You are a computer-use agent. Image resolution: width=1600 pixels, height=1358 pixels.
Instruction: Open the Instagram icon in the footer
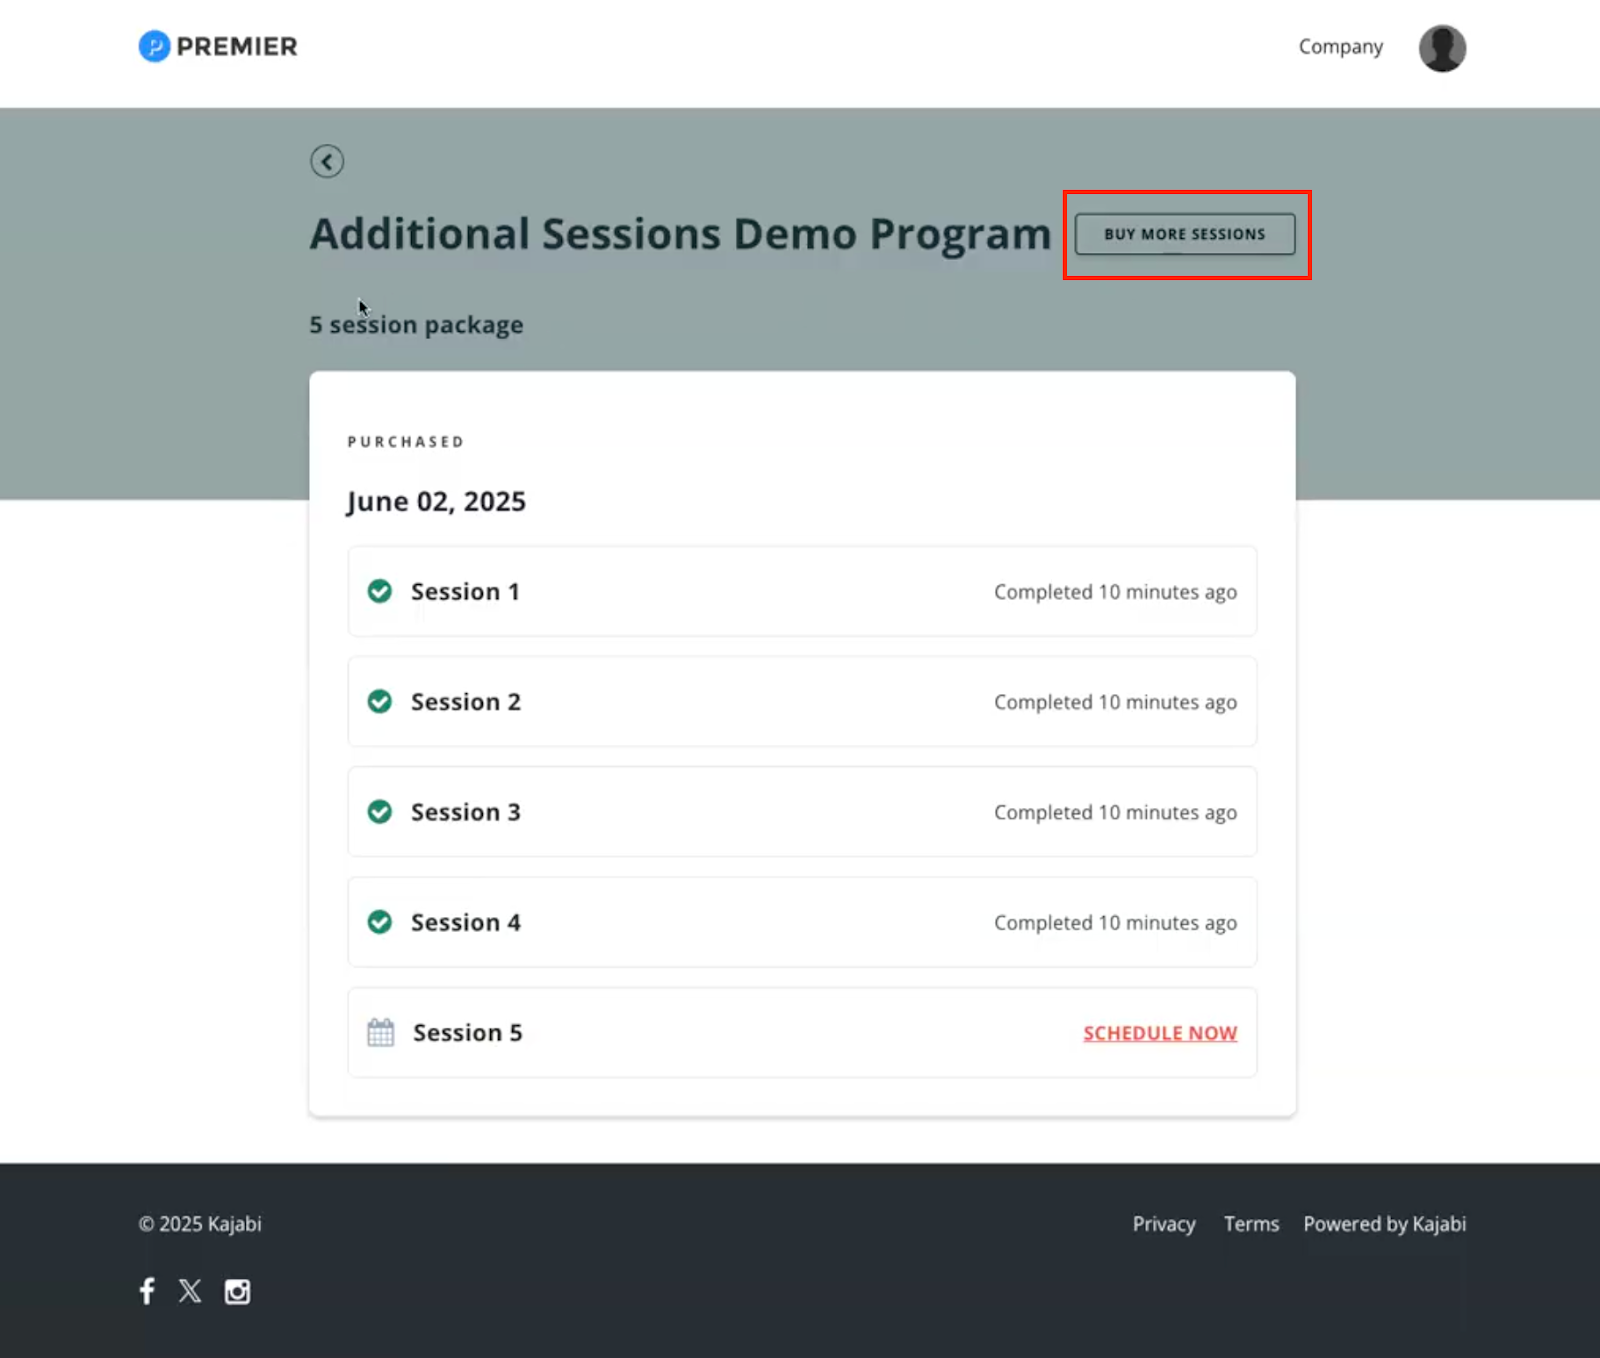tap(237, 1290)
